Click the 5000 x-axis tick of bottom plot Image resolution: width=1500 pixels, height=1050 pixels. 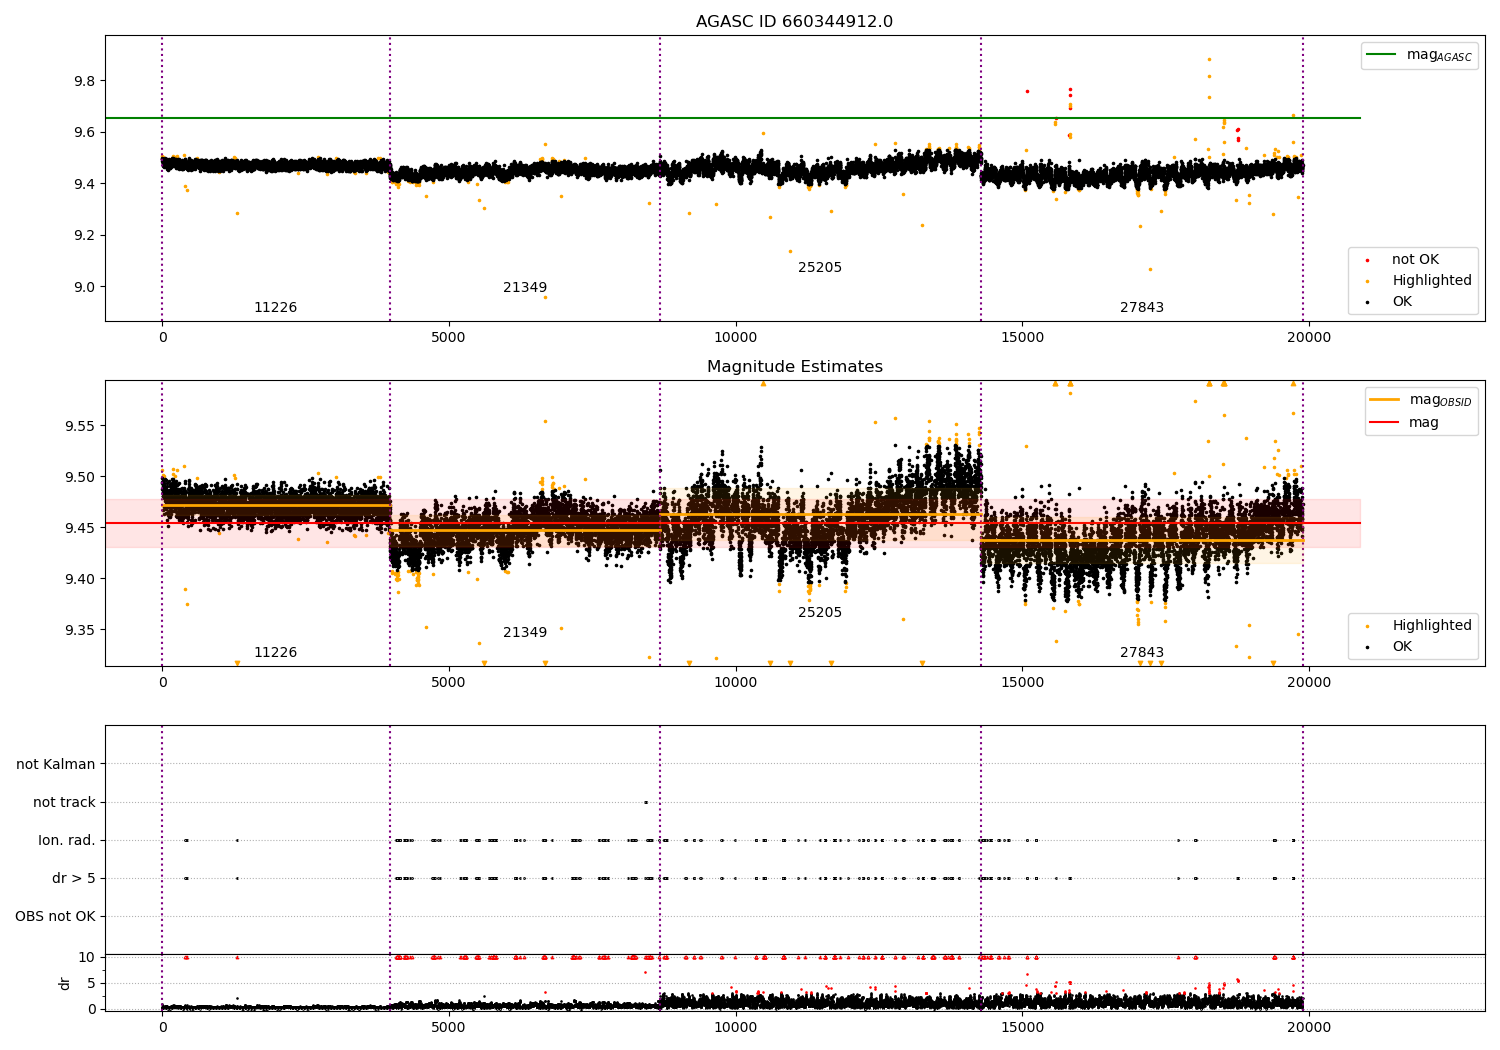pyautogui.click(x=448, y=1028)
